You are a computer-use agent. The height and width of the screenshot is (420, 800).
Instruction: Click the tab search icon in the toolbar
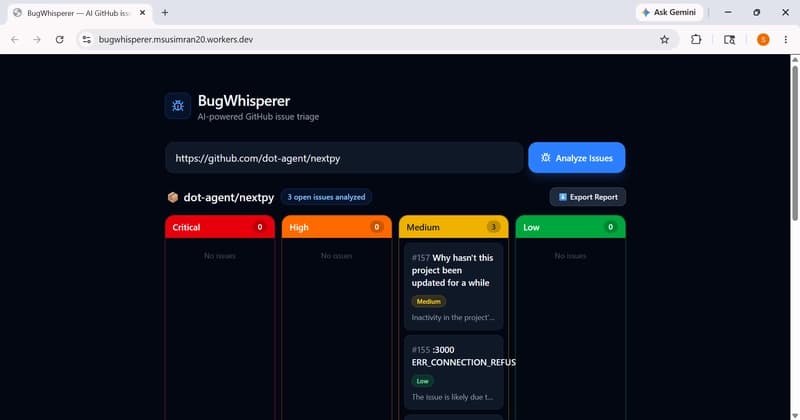tap(730, 39)
